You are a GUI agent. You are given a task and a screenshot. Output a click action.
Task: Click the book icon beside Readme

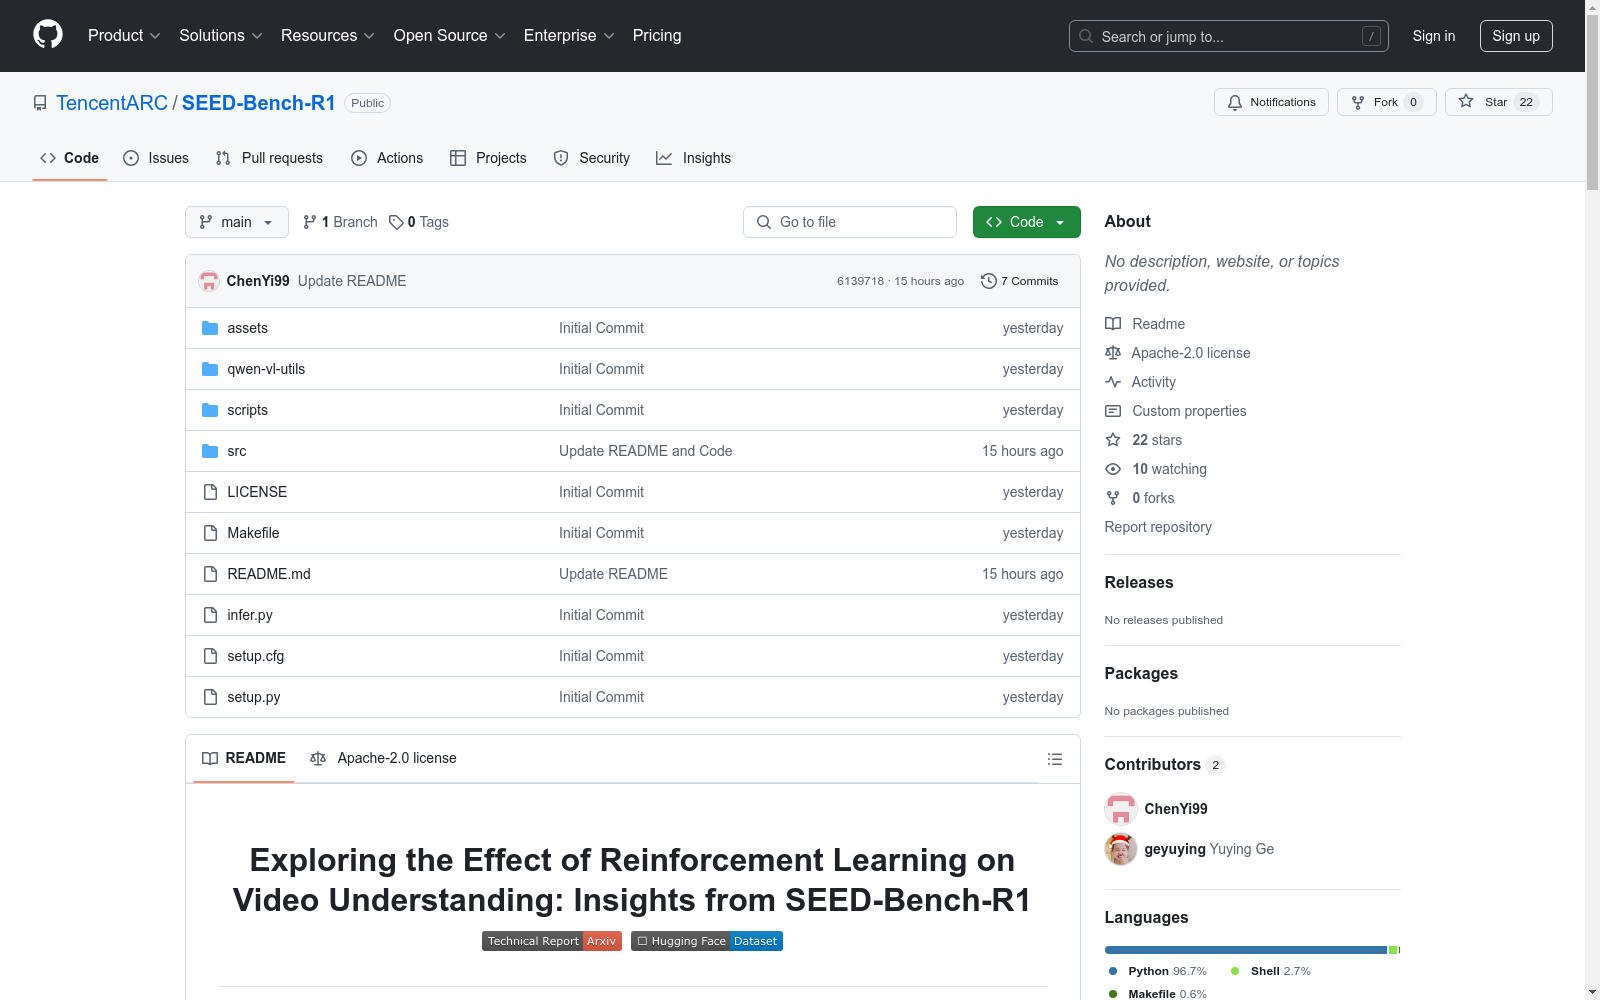(x=1113, y=324)
